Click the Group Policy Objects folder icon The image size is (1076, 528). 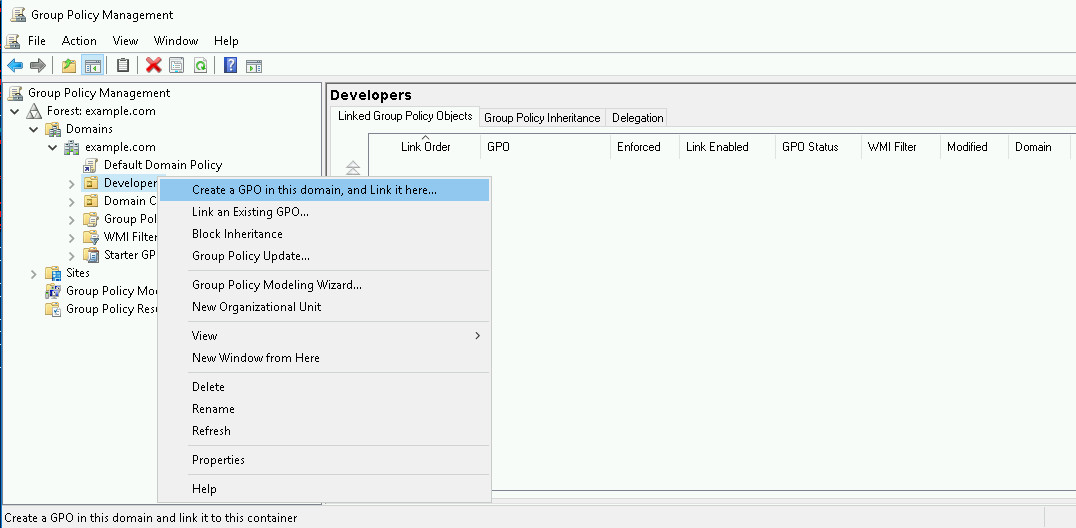click(91, 219)
